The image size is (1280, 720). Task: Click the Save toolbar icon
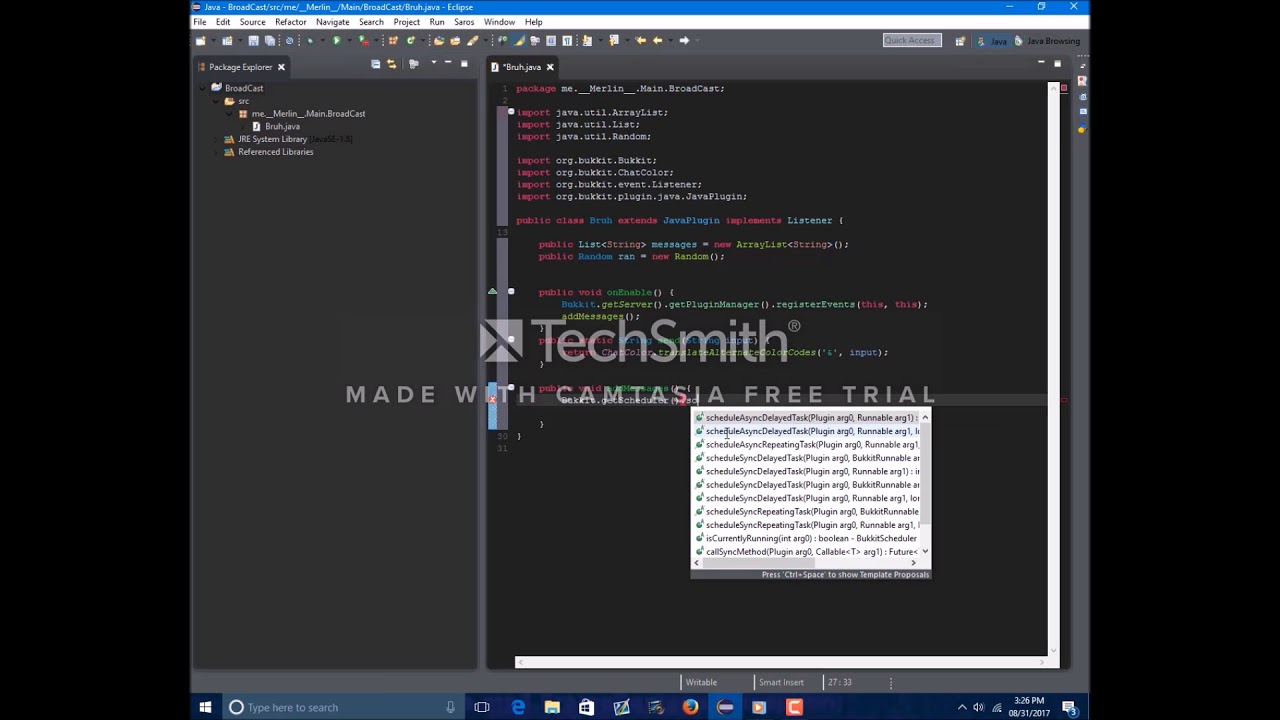[x=254, y=41]
